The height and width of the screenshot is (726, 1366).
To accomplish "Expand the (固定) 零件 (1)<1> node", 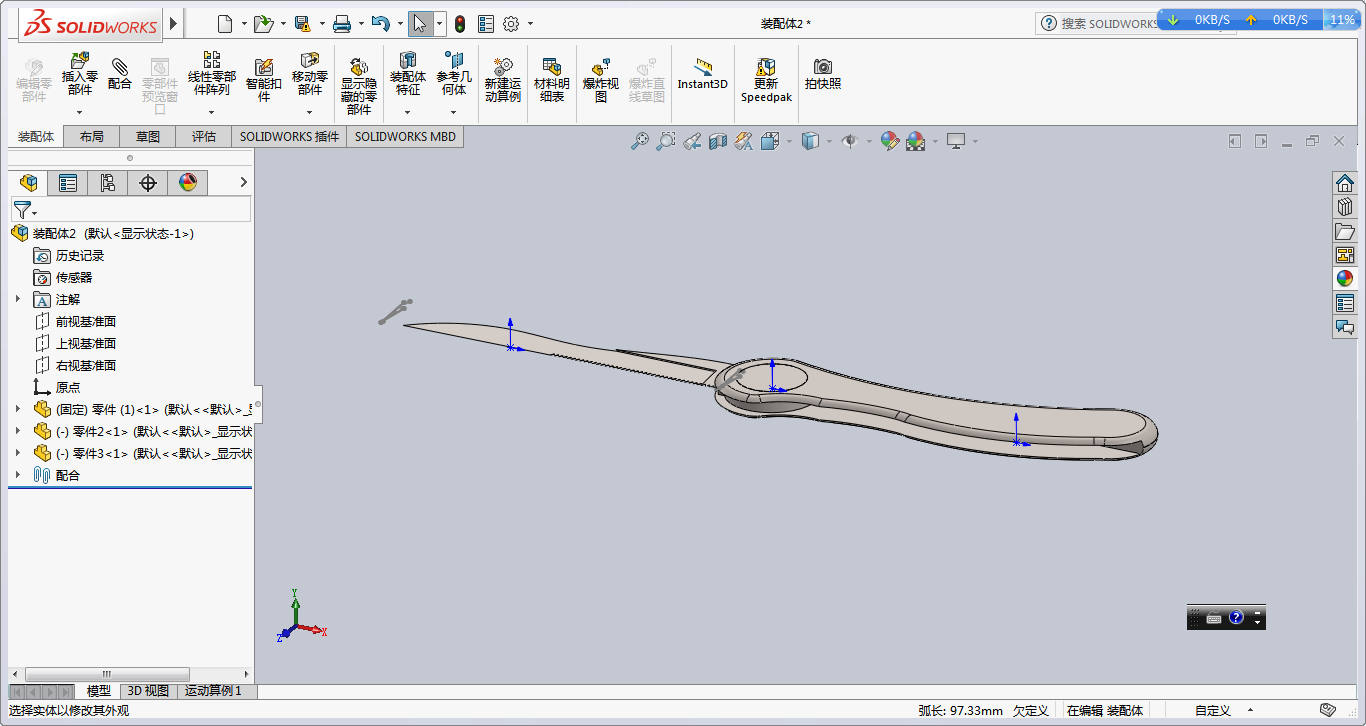I will (17, 409).
